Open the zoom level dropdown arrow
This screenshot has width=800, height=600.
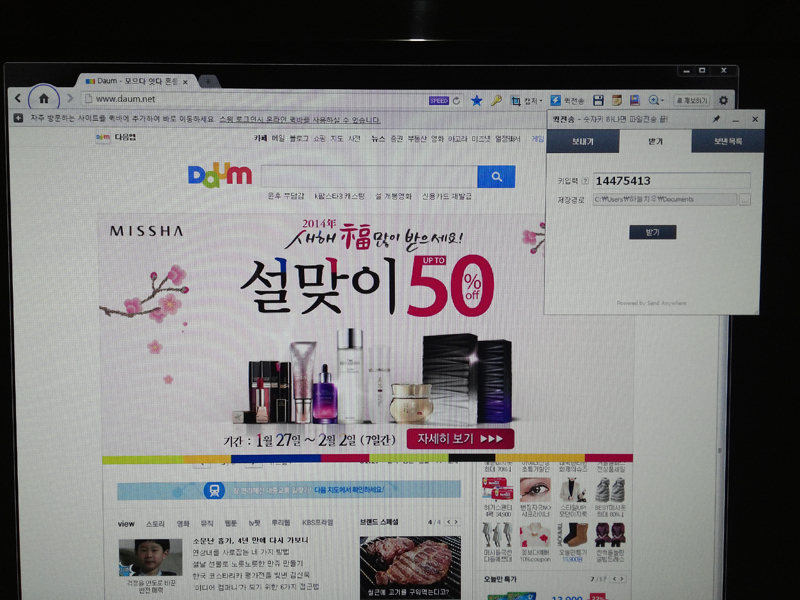(x=662, y=101)
